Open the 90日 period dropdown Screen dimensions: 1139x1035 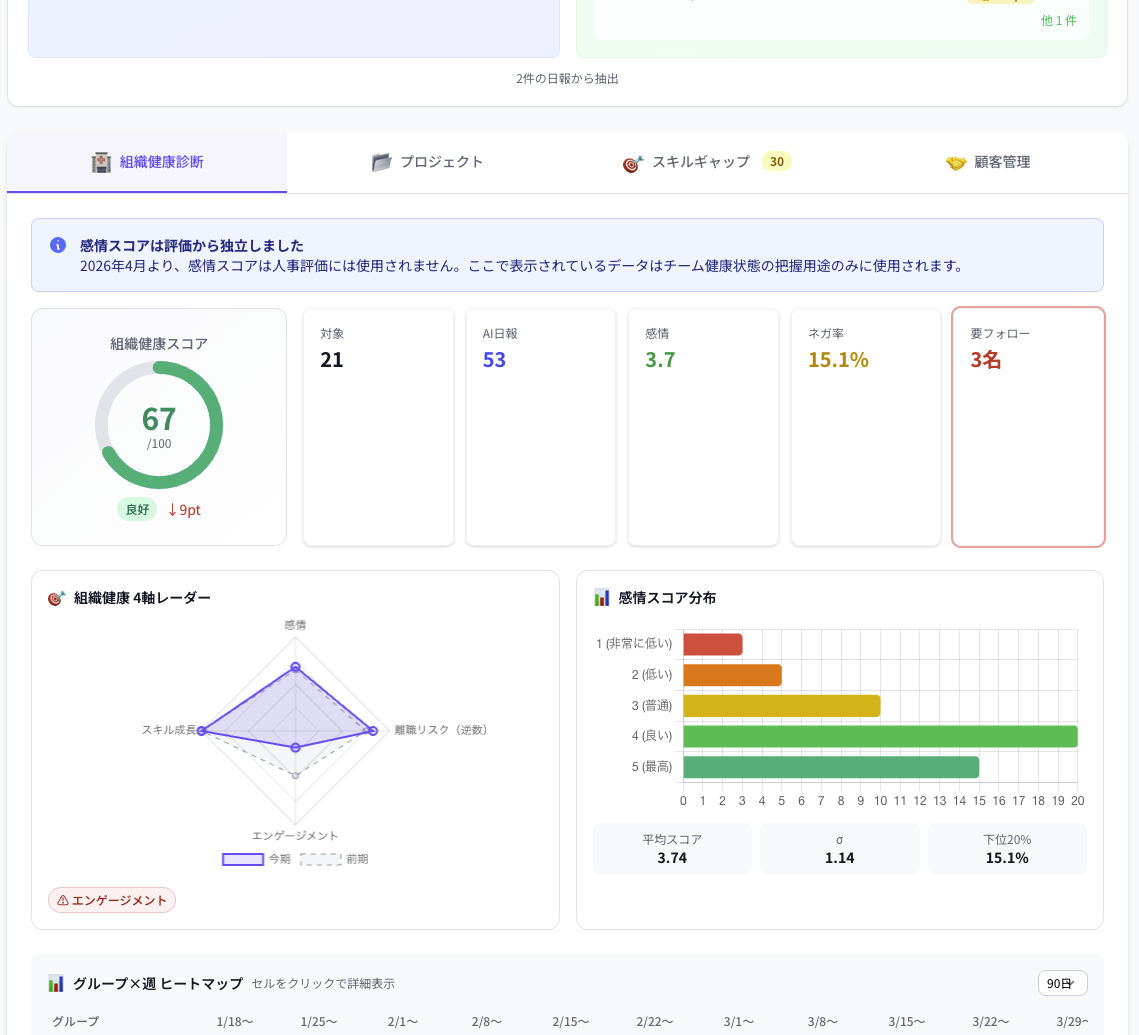click(x=1062, y=984)
